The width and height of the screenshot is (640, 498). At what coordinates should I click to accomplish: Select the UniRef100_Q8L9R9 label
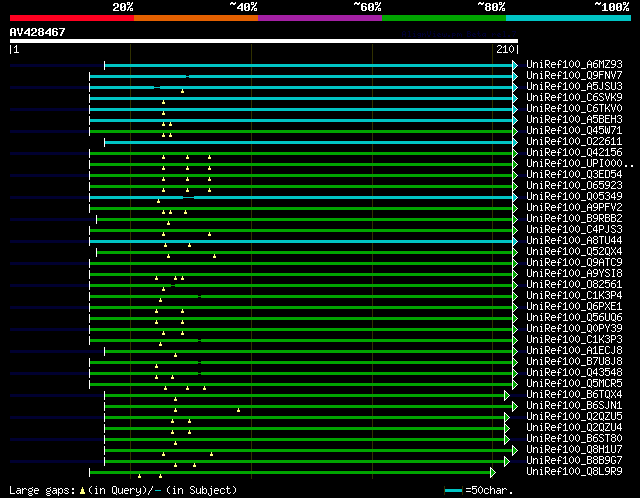coord(574,472)
